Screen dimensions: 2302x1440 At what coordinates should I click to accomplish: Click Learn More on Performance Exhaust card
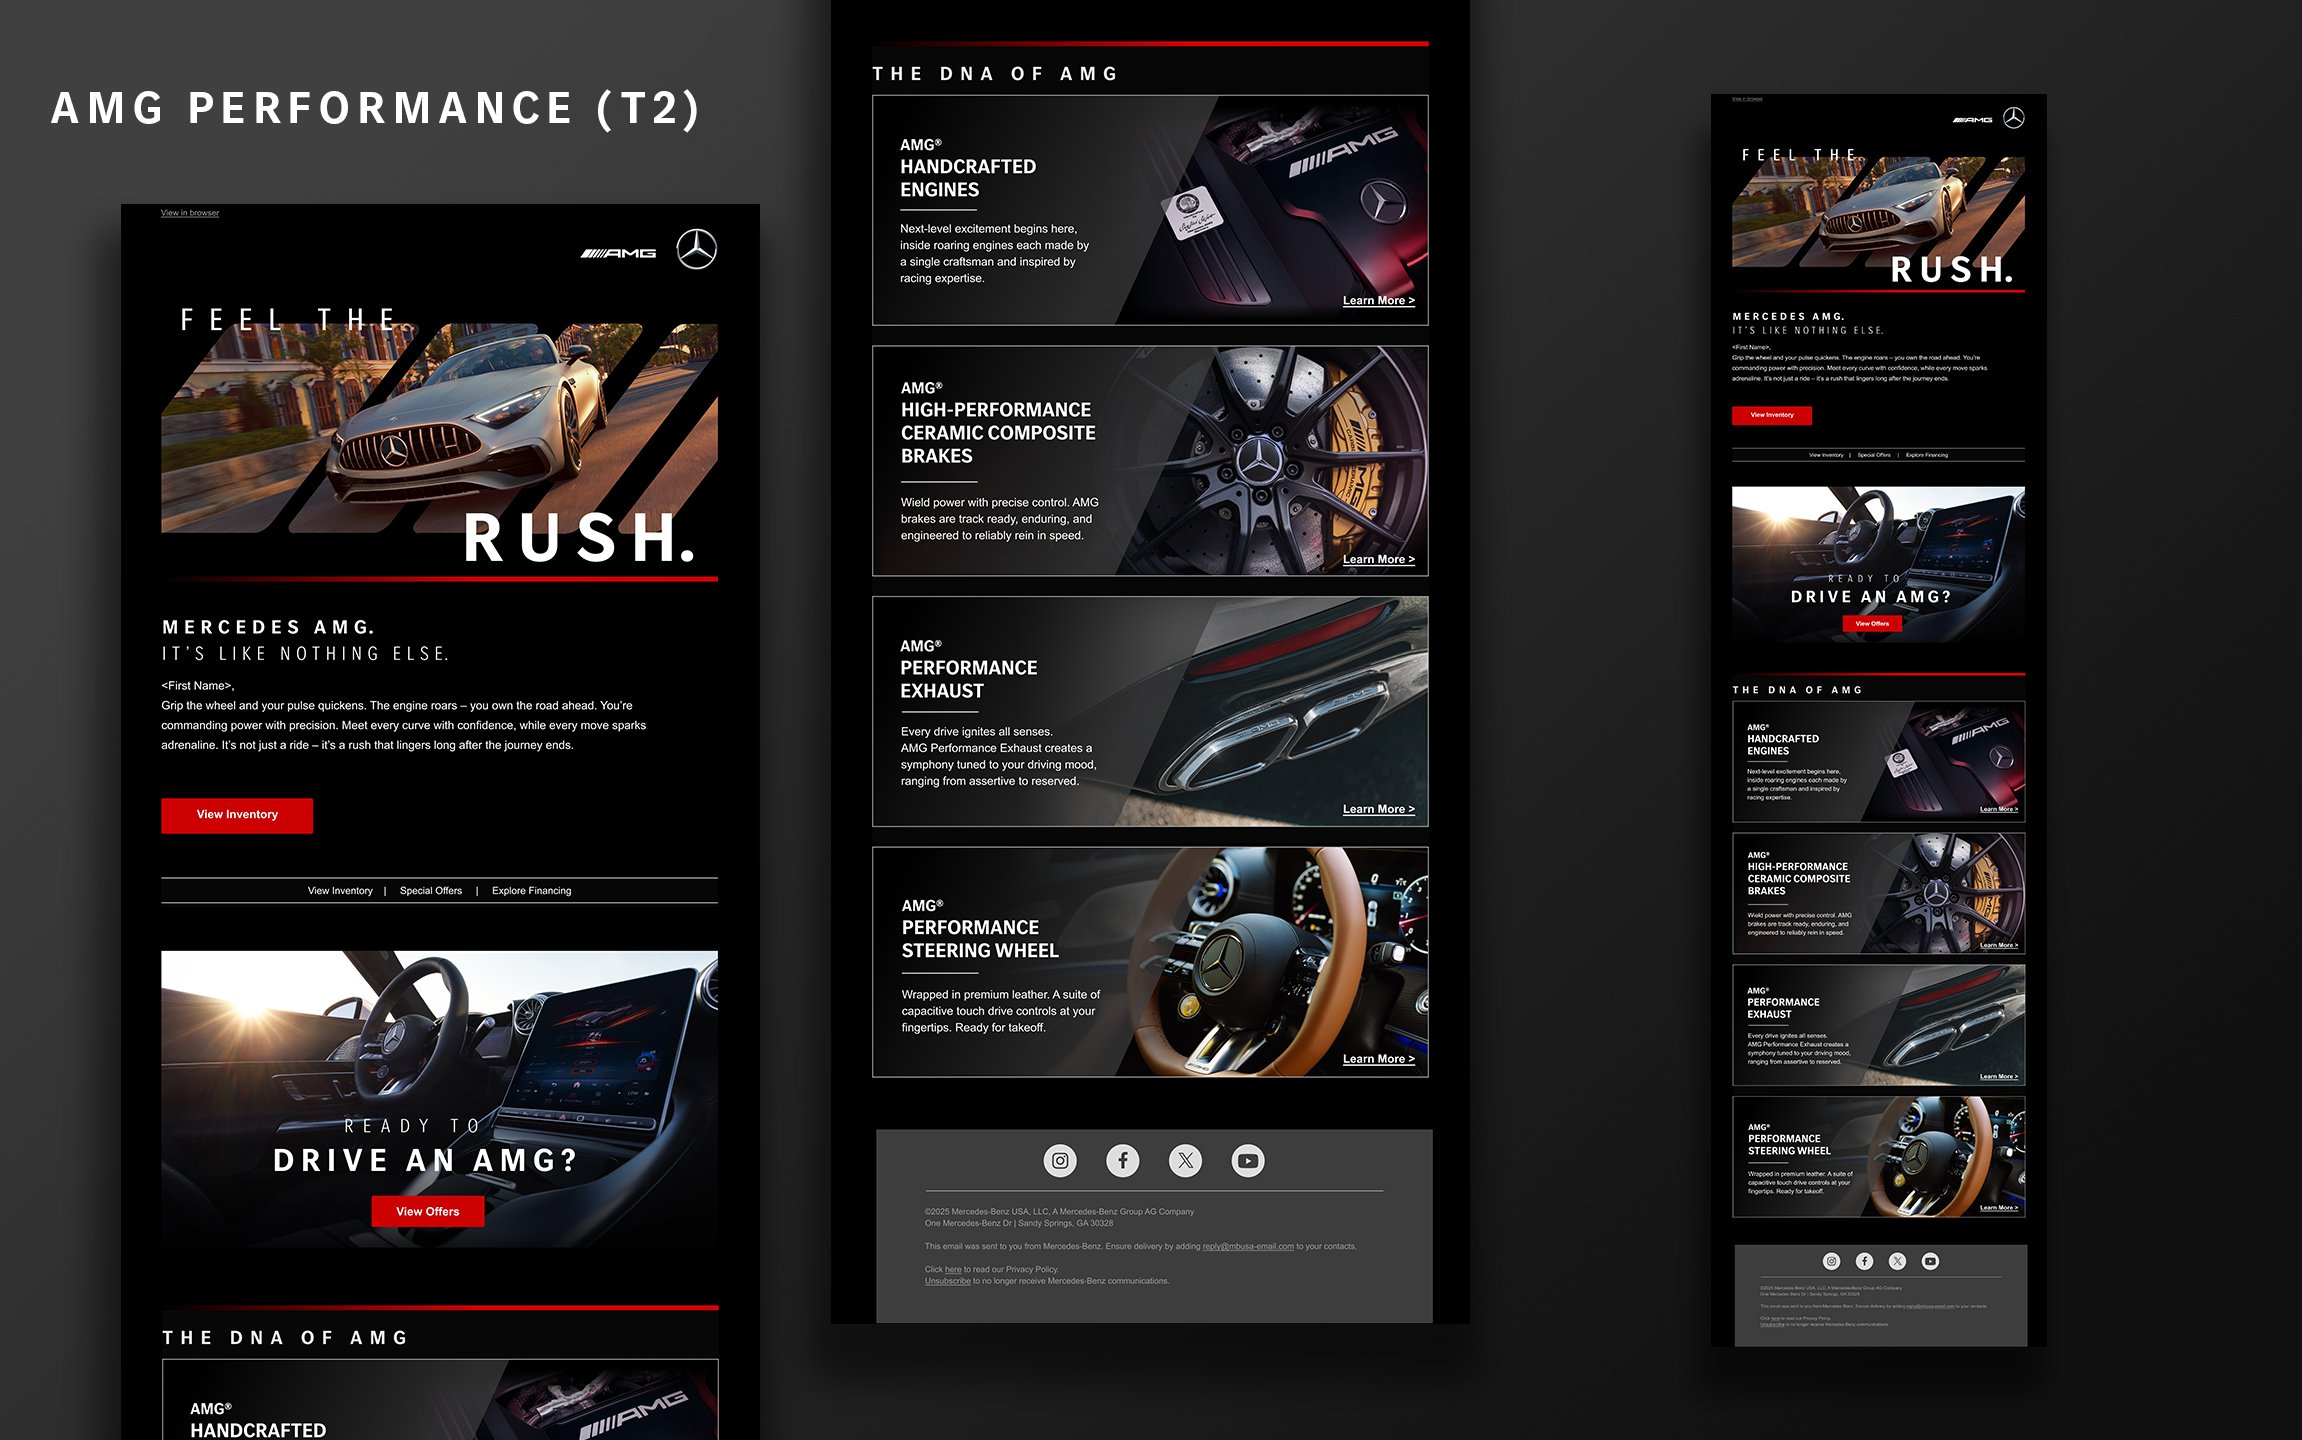(1378, 810)
